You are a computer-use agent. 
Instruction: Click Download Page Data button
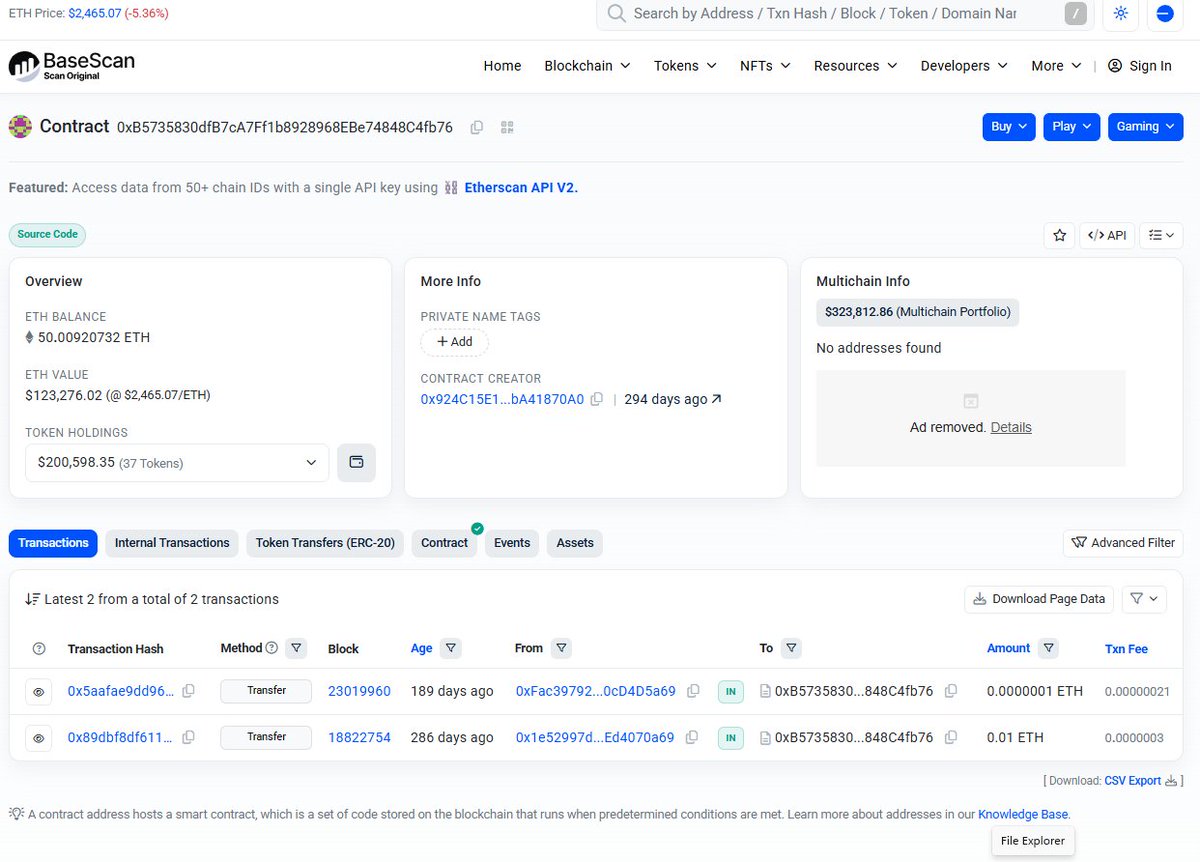click(x=1039, y=599)
